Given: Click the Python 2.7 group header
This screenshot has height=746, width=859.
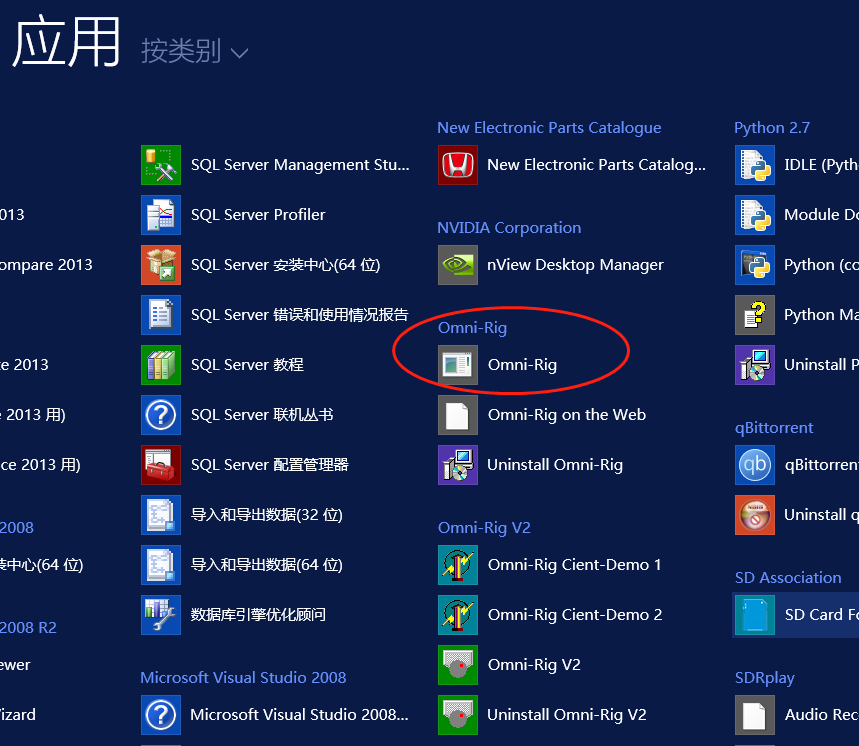Looking at the screenshot, I should pyautogui.click(x=772, y=128).
